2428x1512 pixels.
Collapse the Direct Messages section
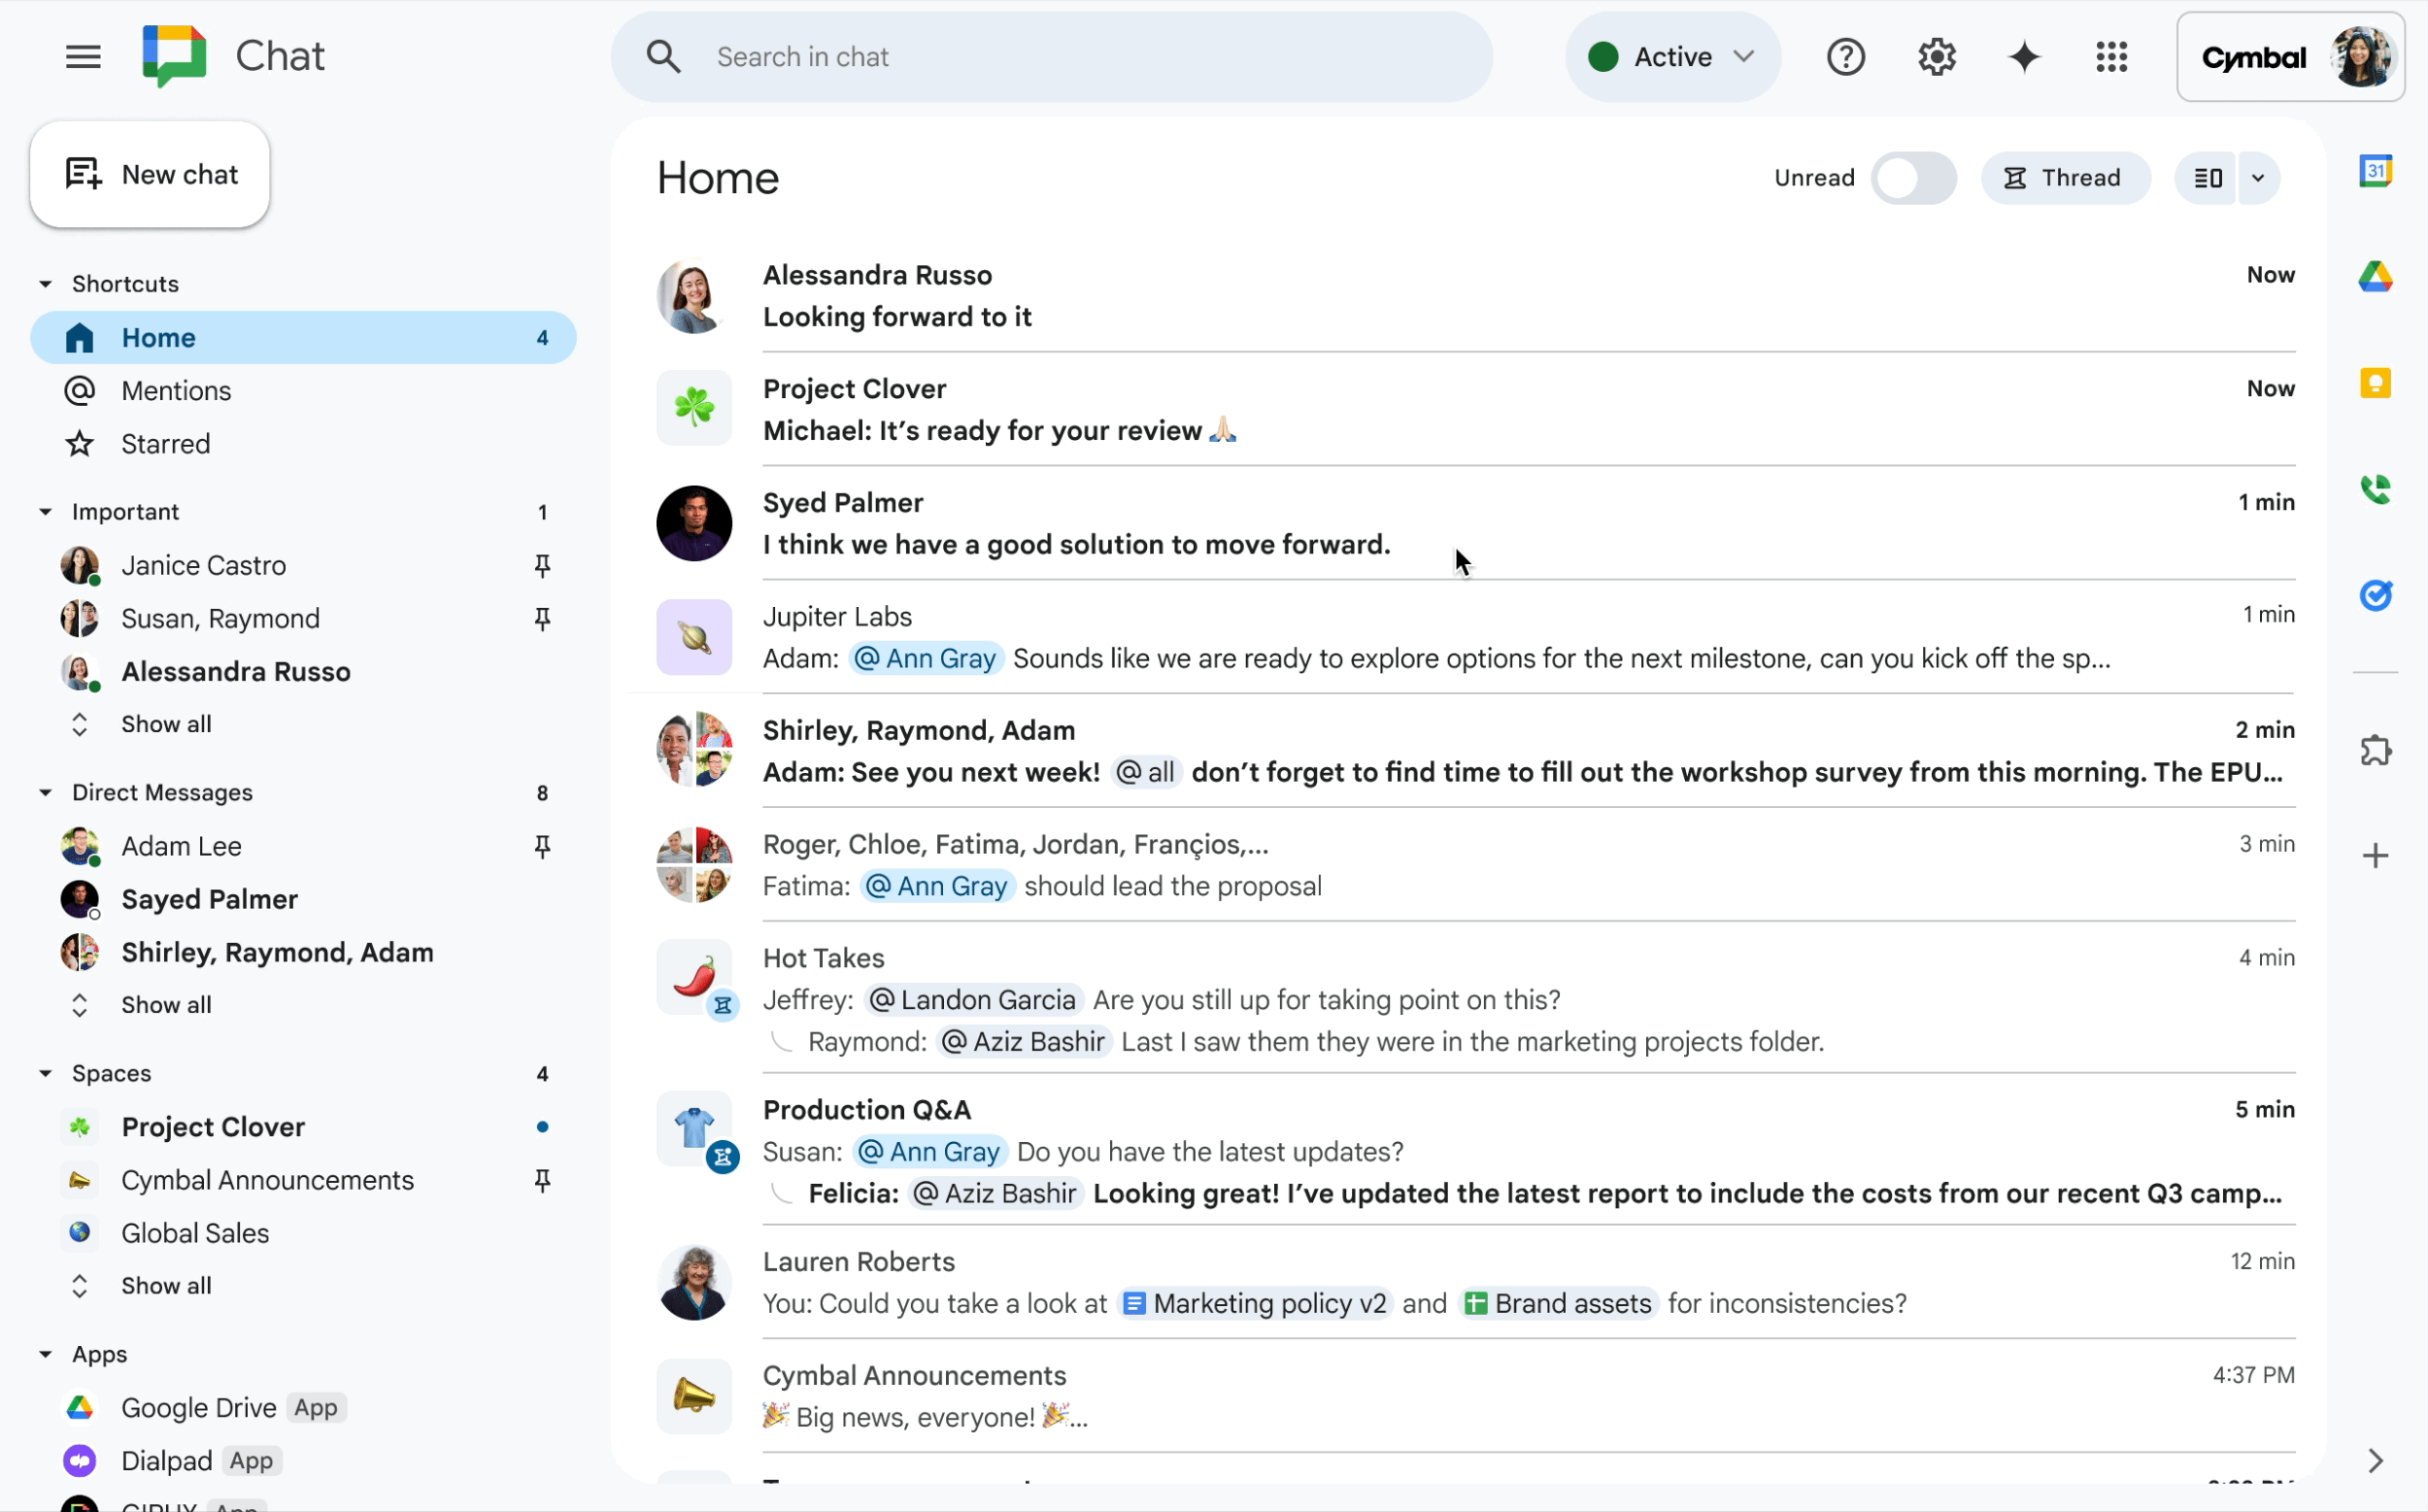point(46,793)
